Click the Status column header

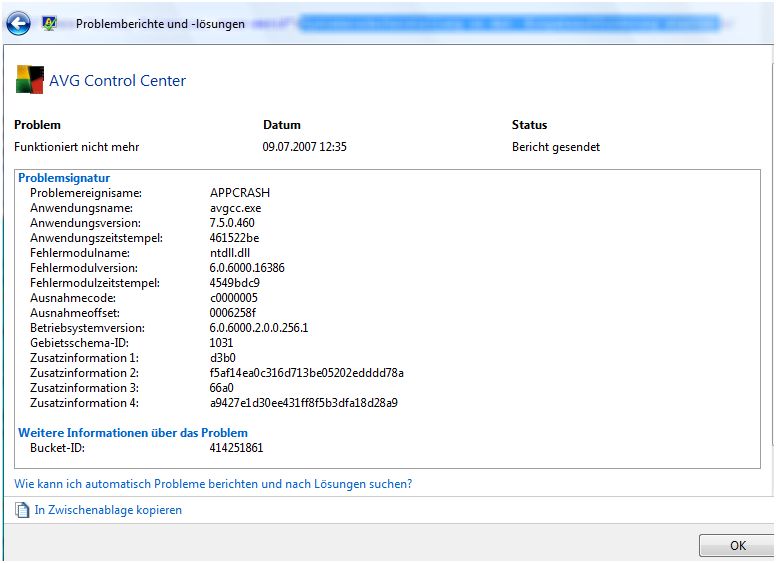pyautogui.click(x=529, y=125)
